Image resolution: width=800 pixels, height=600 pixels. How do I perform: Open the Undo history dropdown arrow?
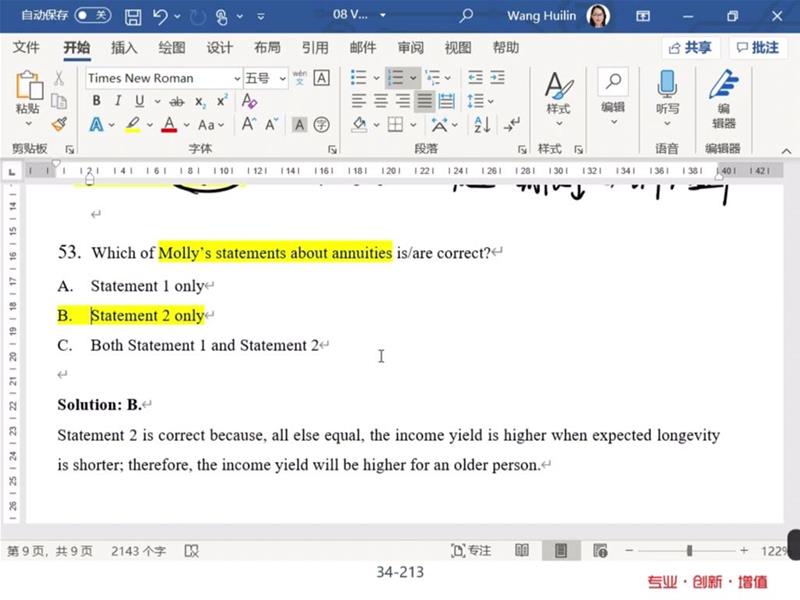pos(177,17)
